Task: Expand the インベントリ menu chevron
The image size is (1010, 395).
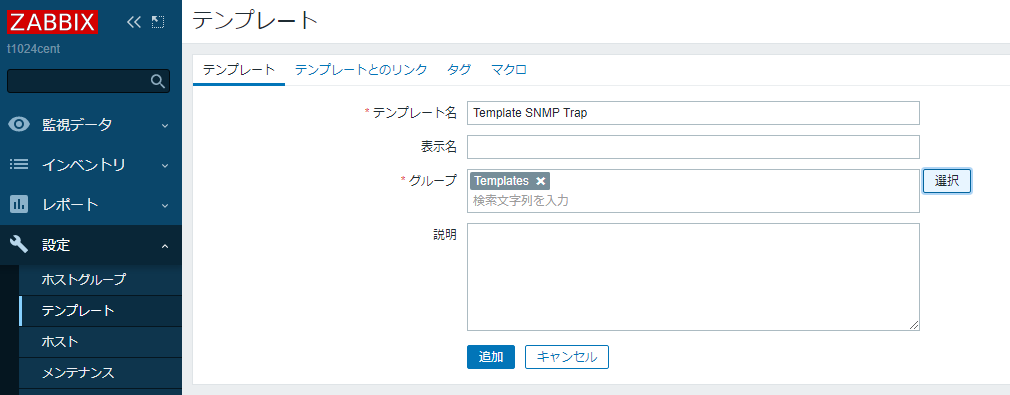Action: [165, 166]
